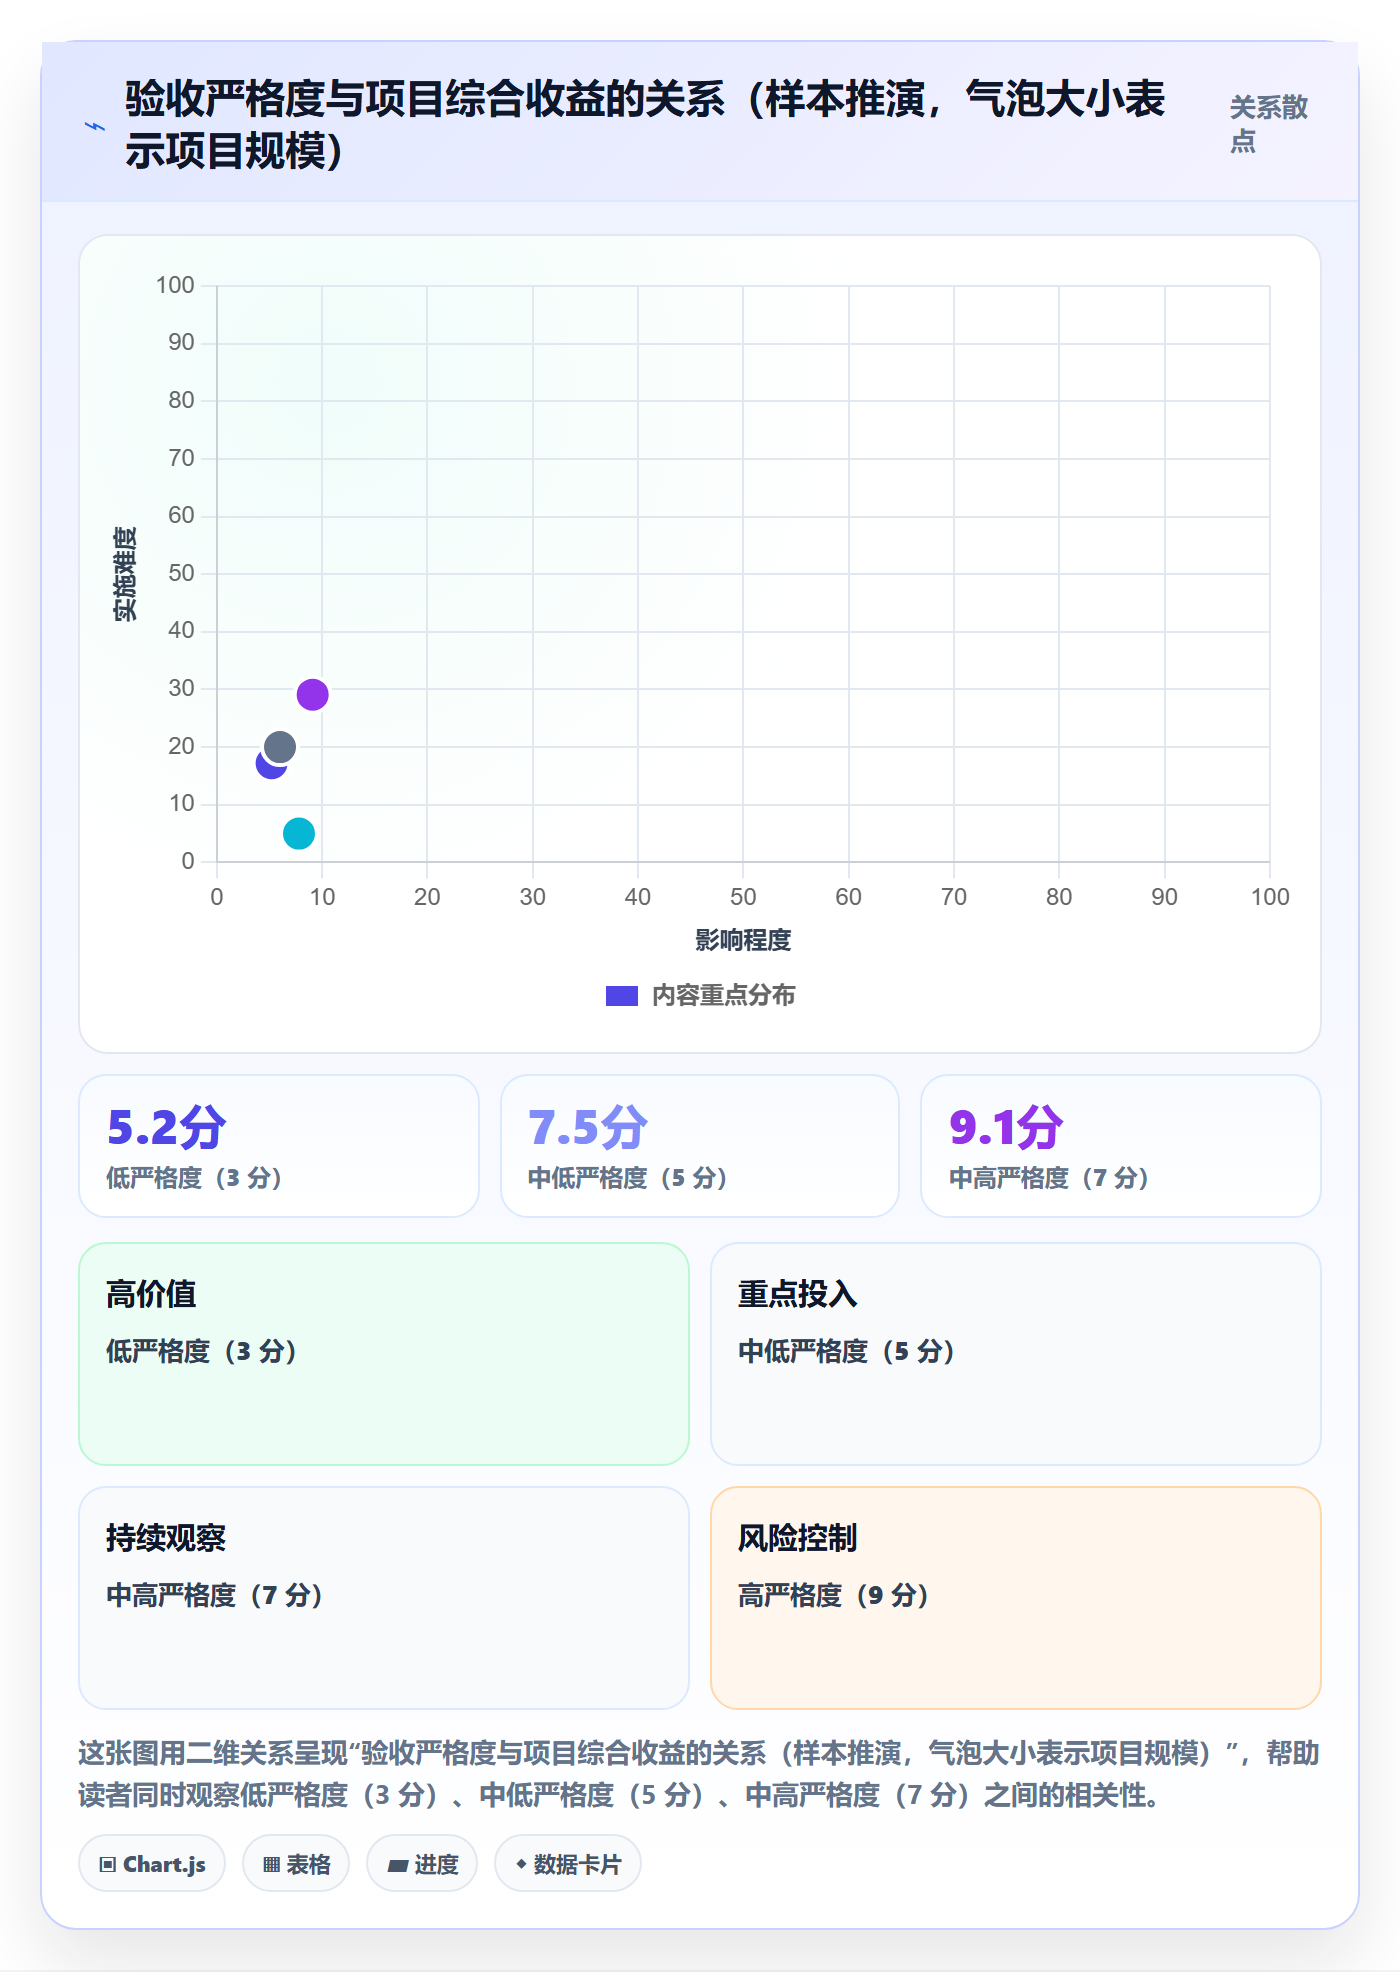This screenshot has height=1972, width=1400.
Task: Open the 风险控制 quadrant card
Action: point(1016,1598)
